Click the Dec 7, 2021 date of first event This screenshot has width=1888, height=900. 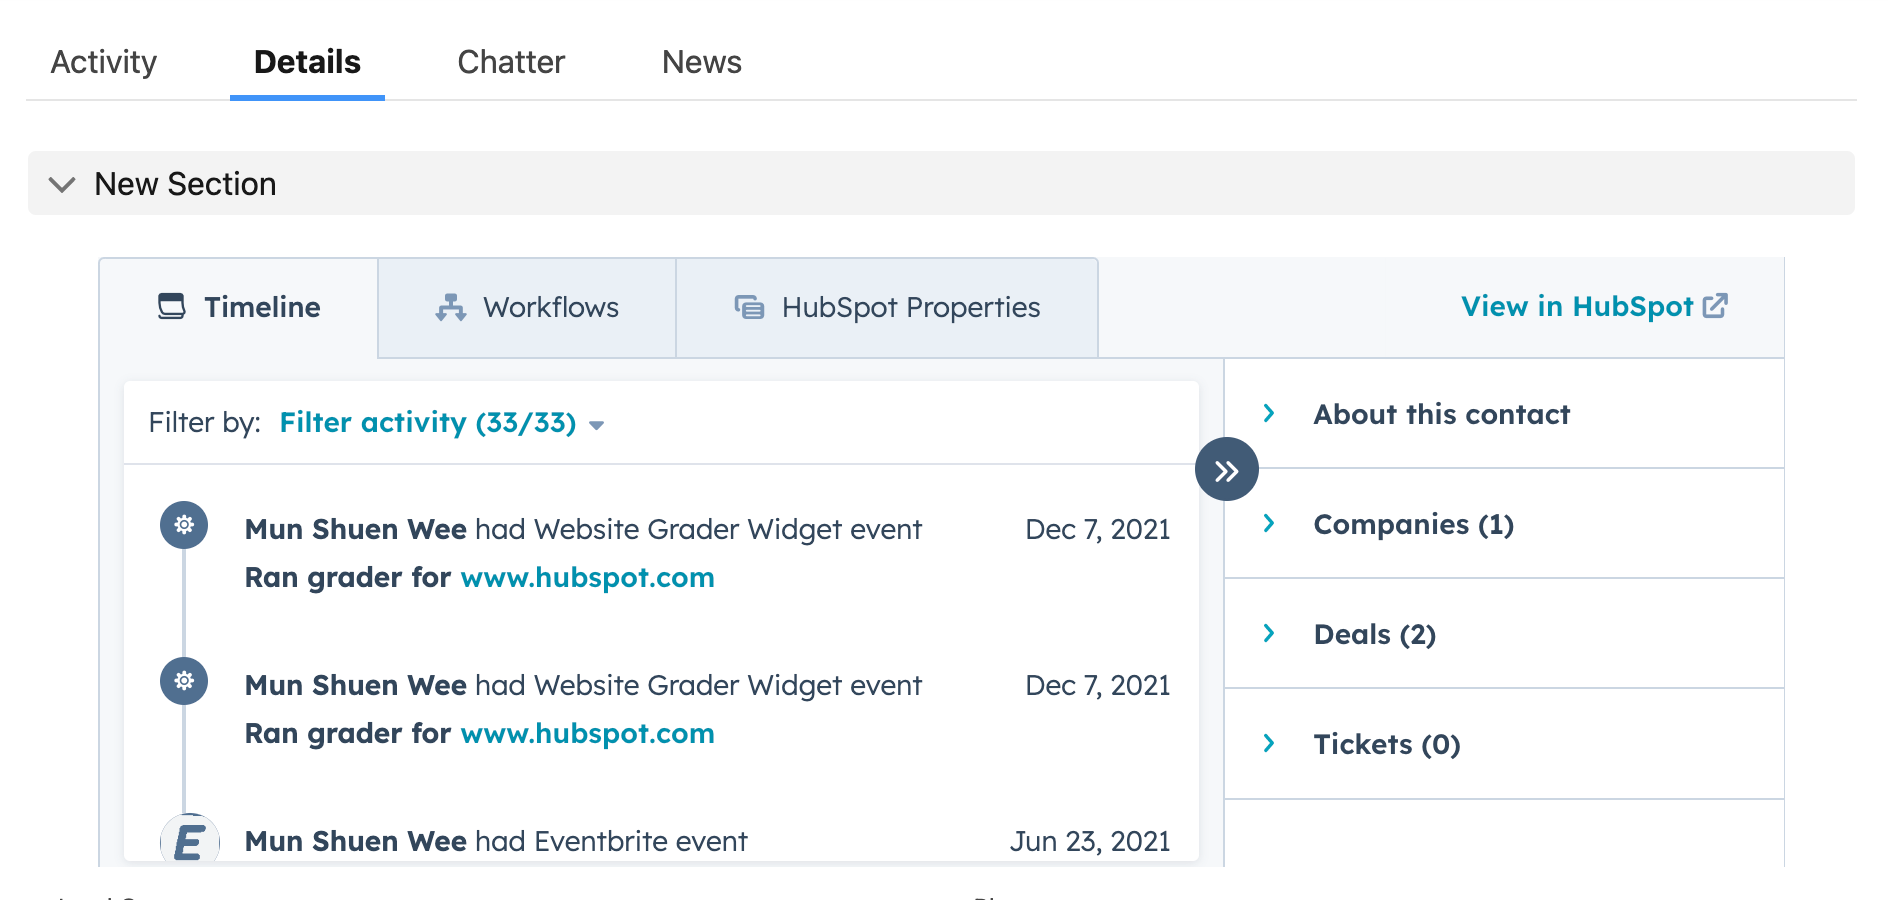point(1098,529)
